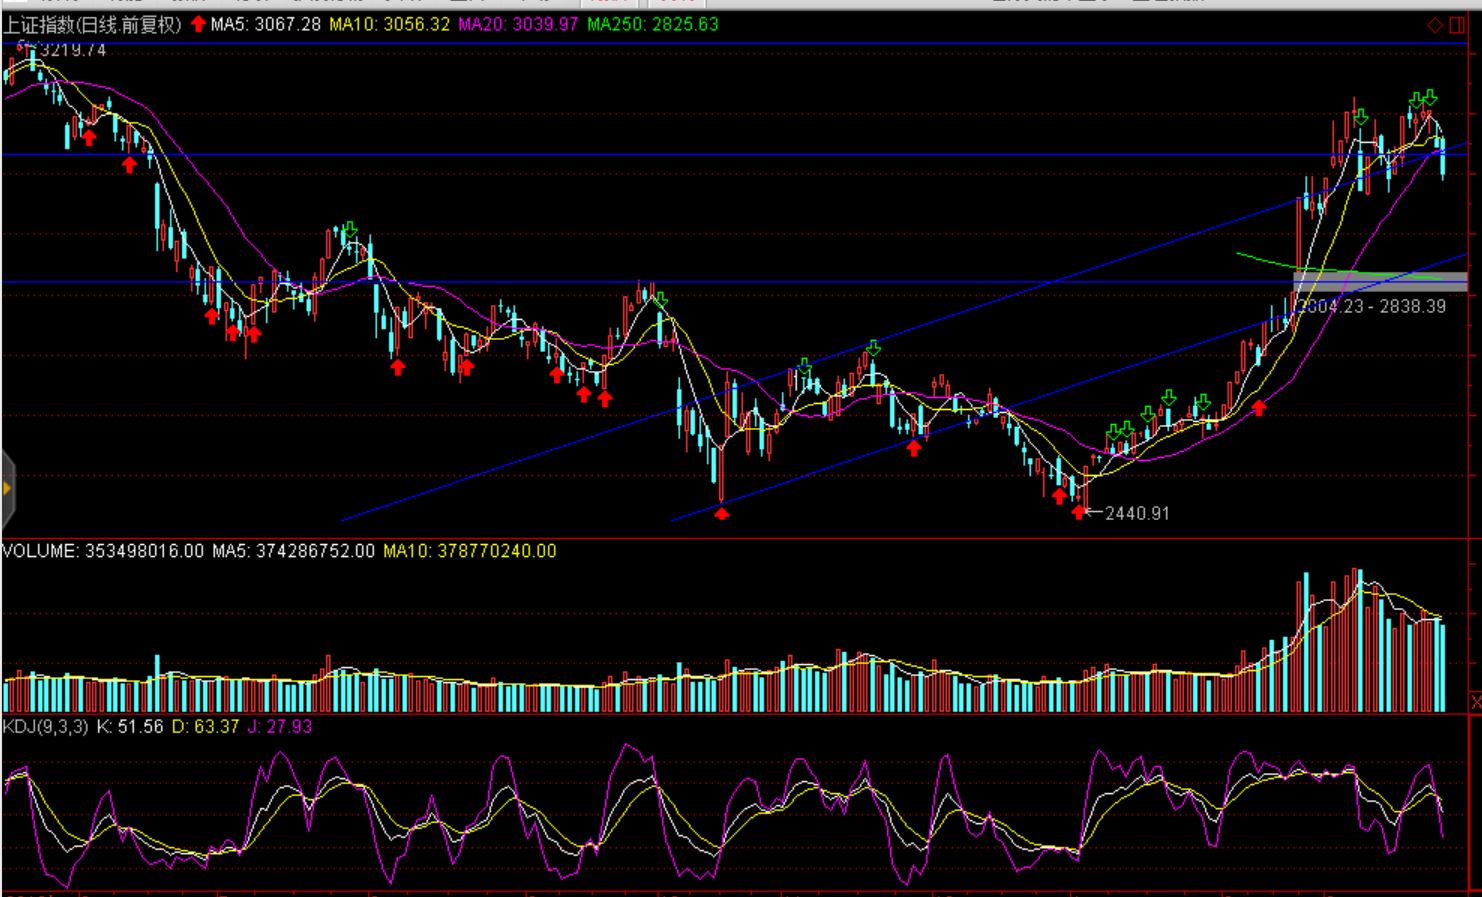Click the gray gap zone rectangle
The width and height of the screenshot is (1482, 897).
pos(1380,282)
